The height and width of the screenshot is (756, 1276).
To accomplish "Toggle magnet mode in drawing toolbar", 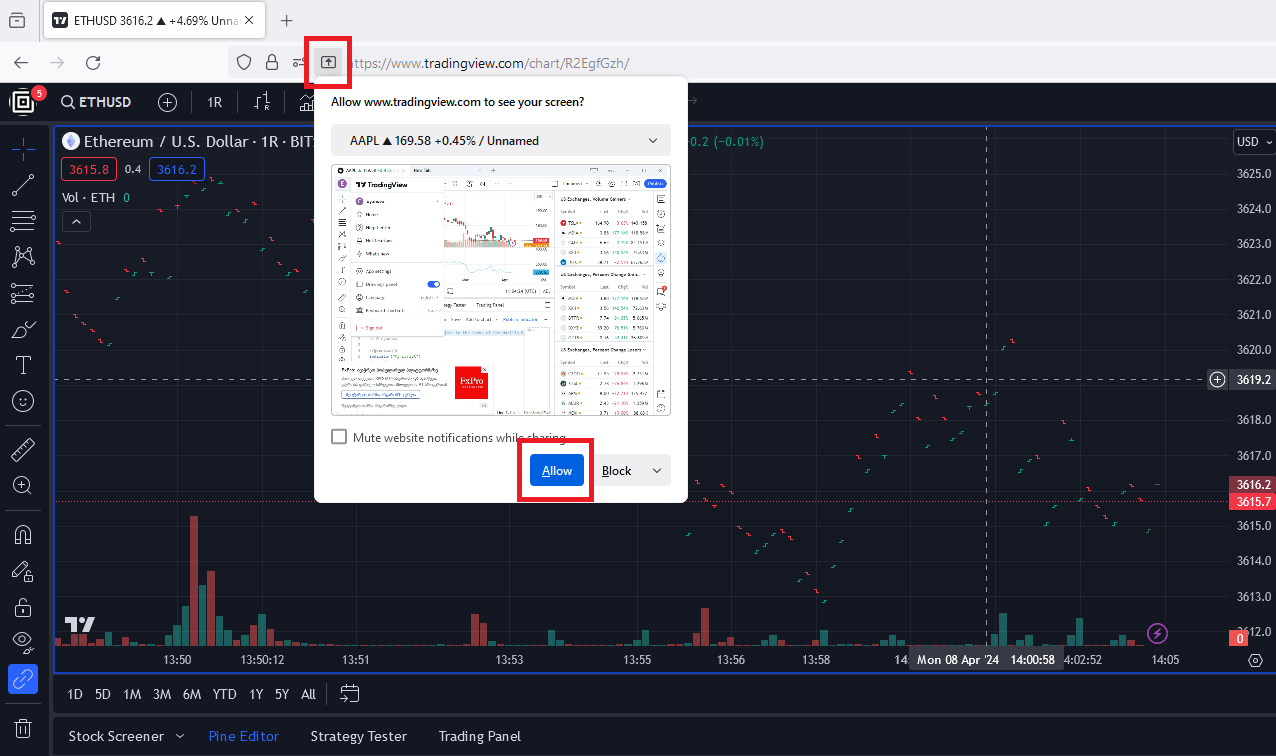I will click(23, 535).
